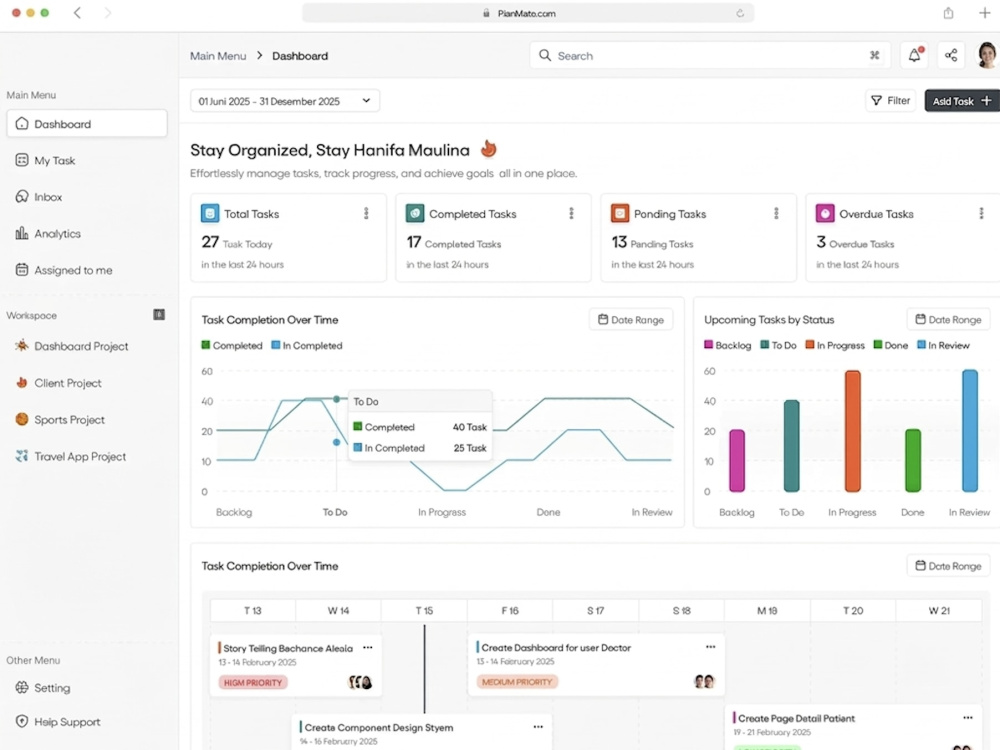Open options for Create Component Design card
Screen dimensions: 1000x750
point(538,726)
